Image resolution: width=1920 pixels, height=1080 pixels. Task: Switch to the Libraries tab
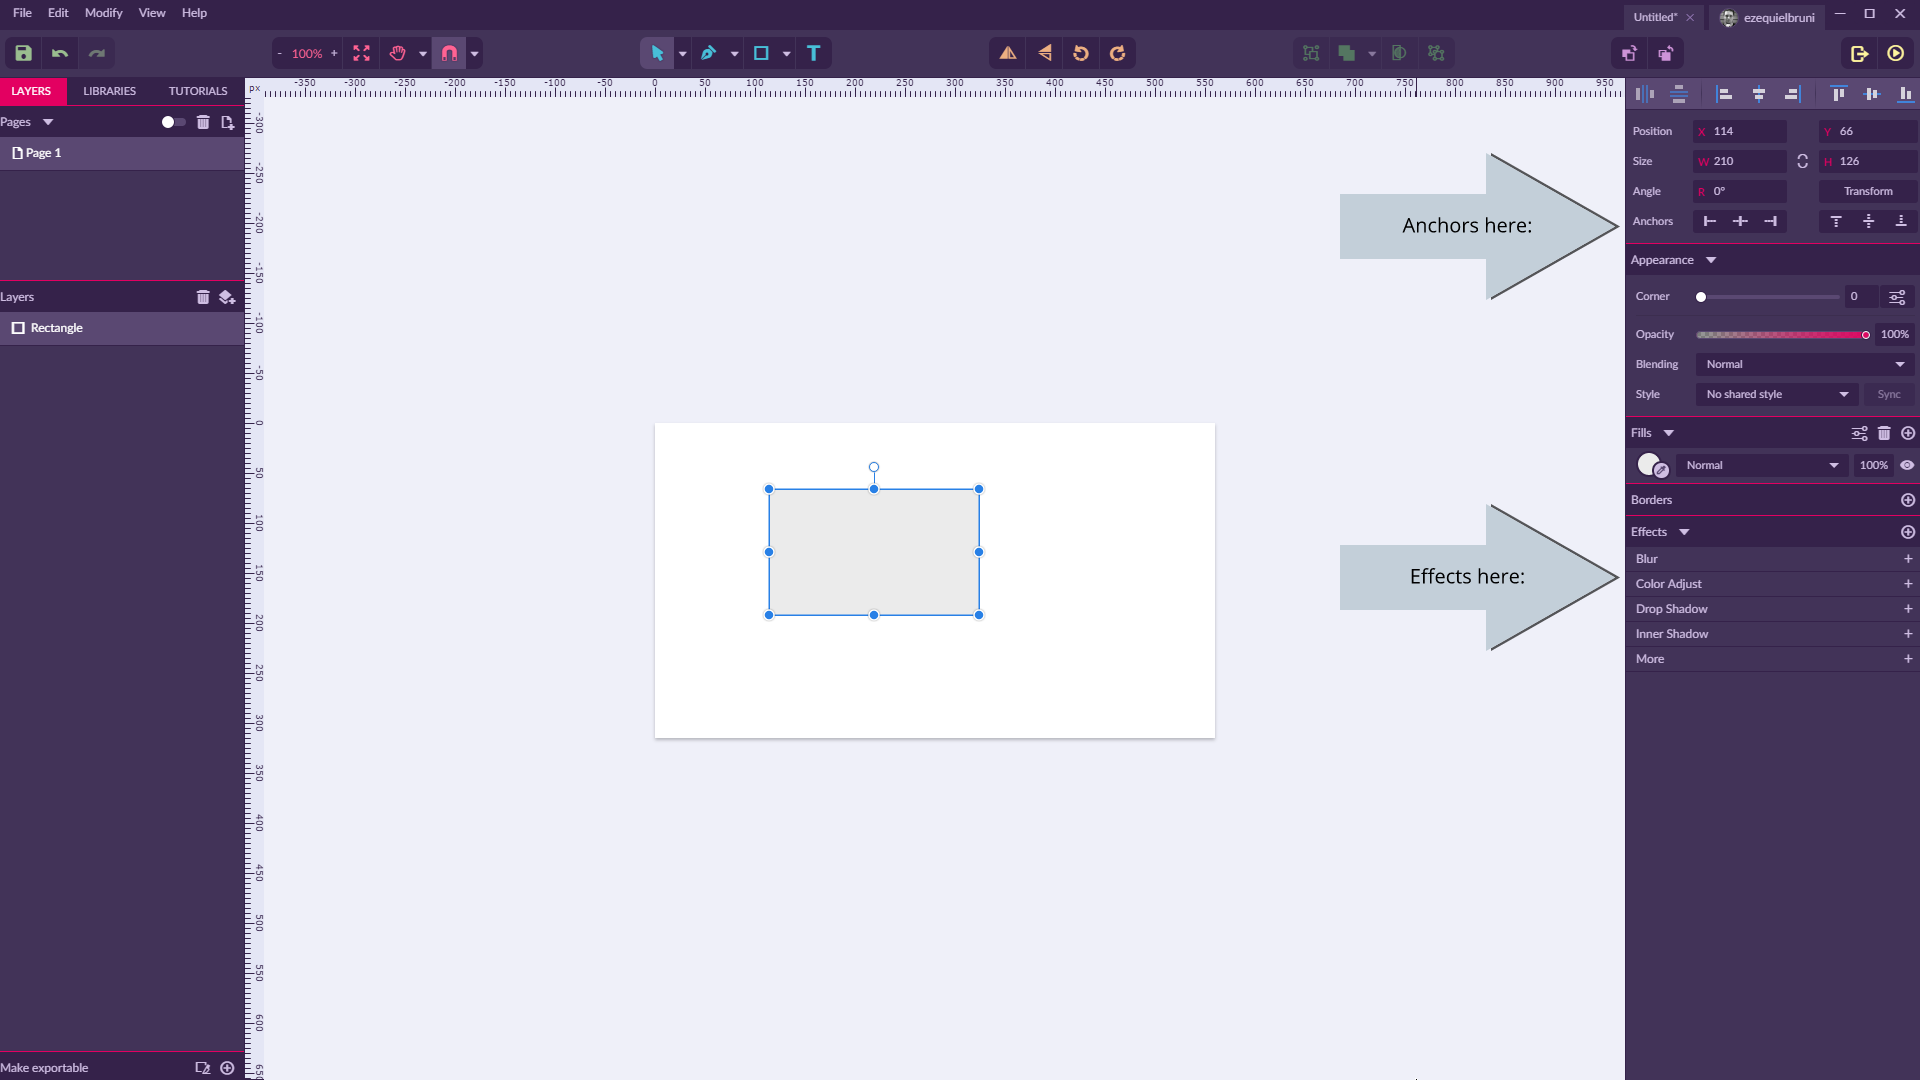(110, 92)
